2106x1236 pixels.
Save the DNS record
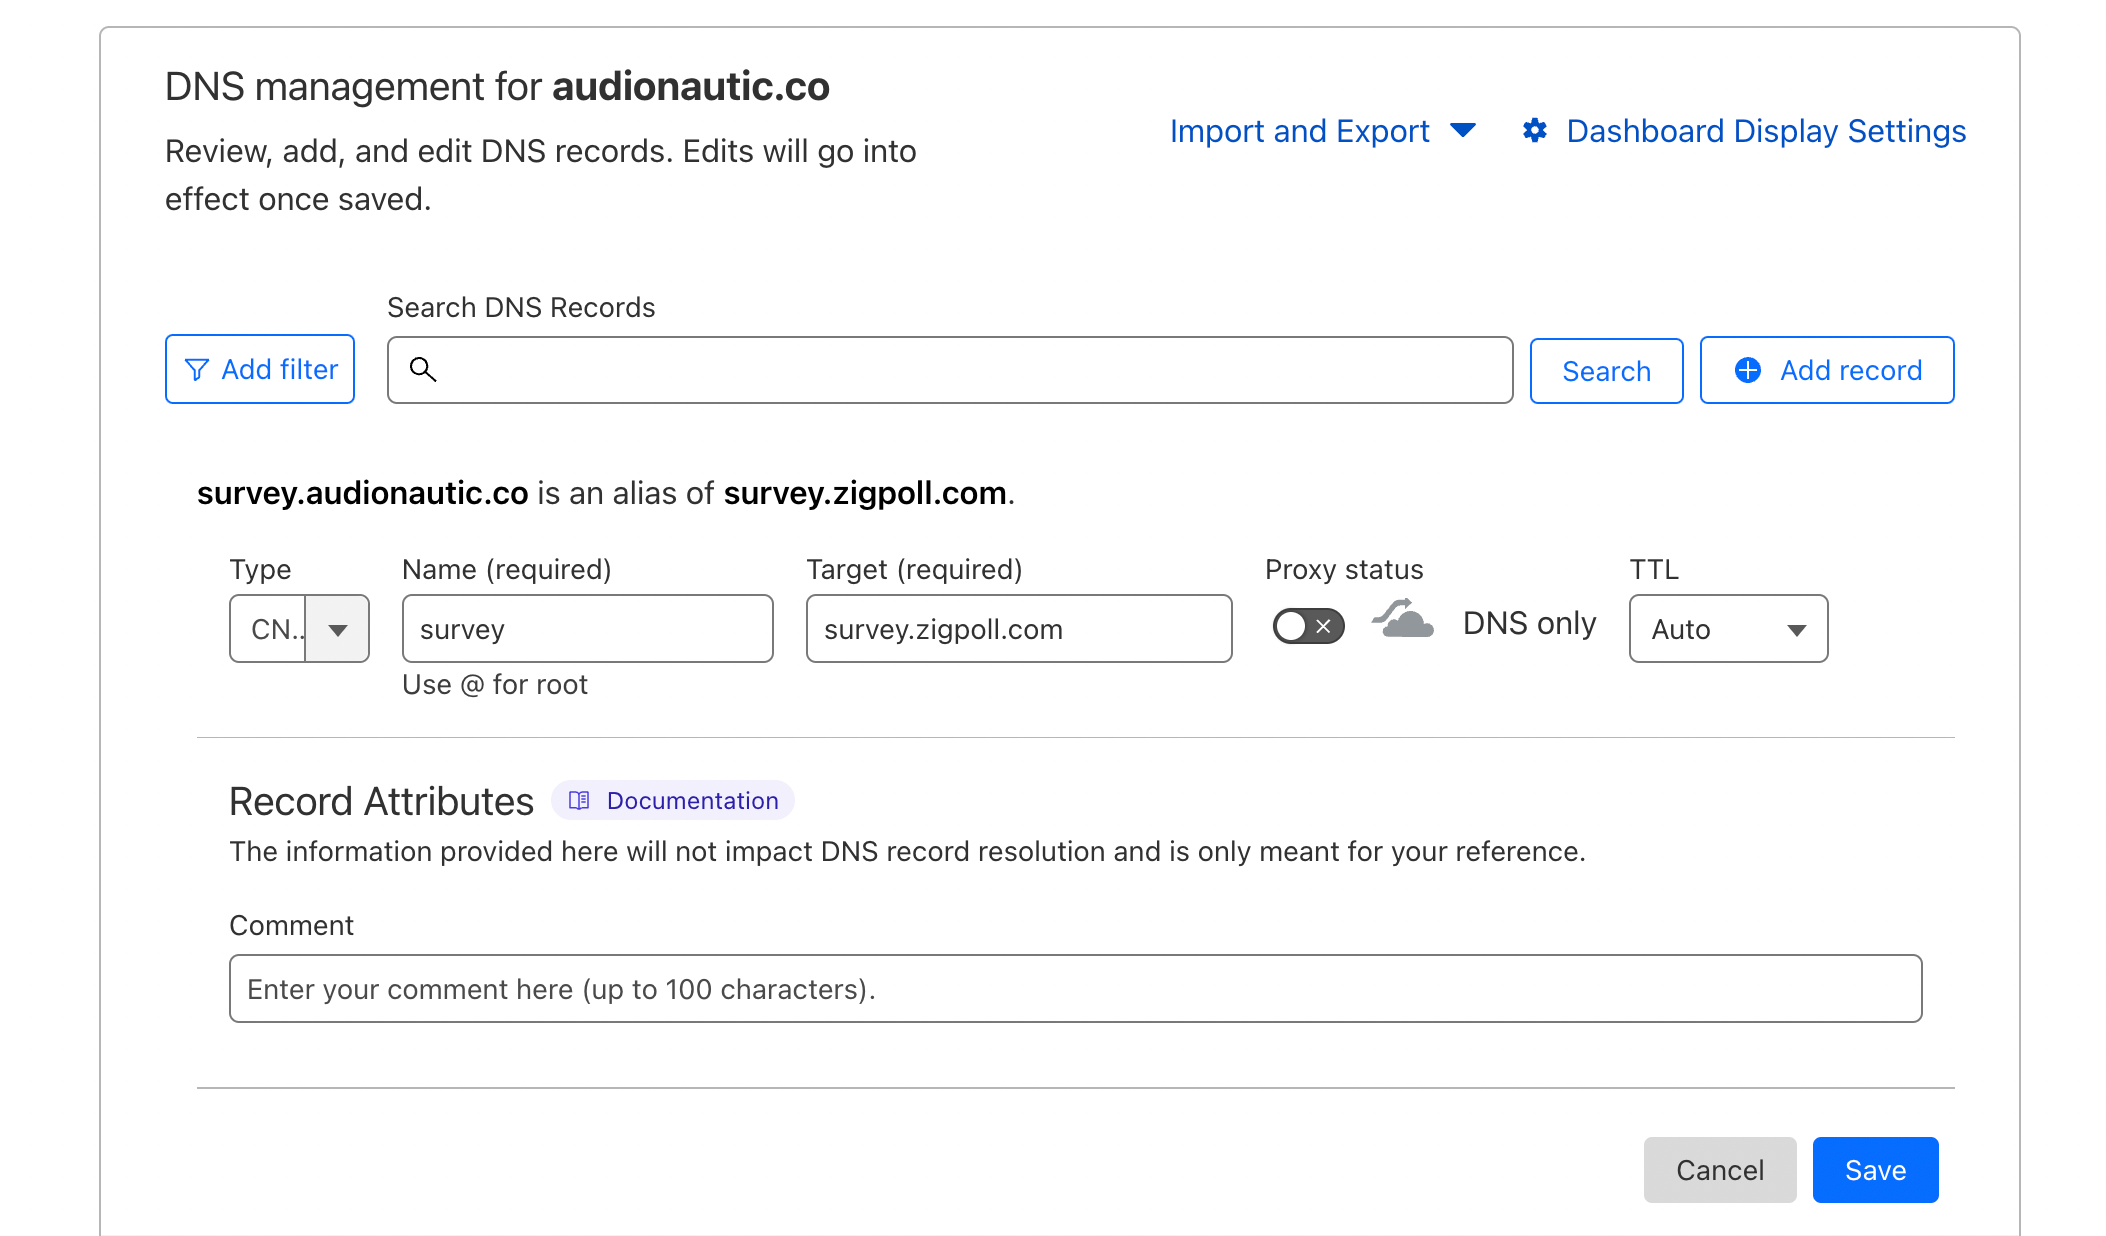coord(1875,1169)
